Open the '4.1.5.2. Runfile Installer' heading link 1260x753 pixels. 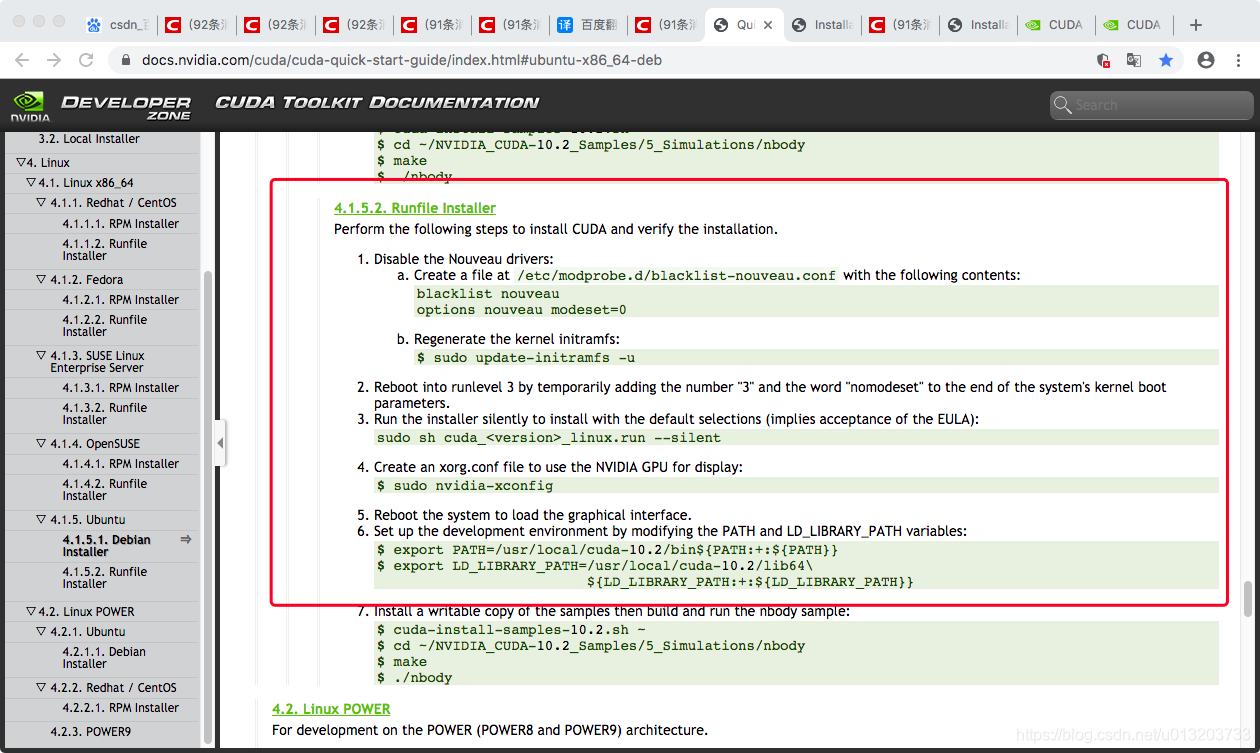414,208
